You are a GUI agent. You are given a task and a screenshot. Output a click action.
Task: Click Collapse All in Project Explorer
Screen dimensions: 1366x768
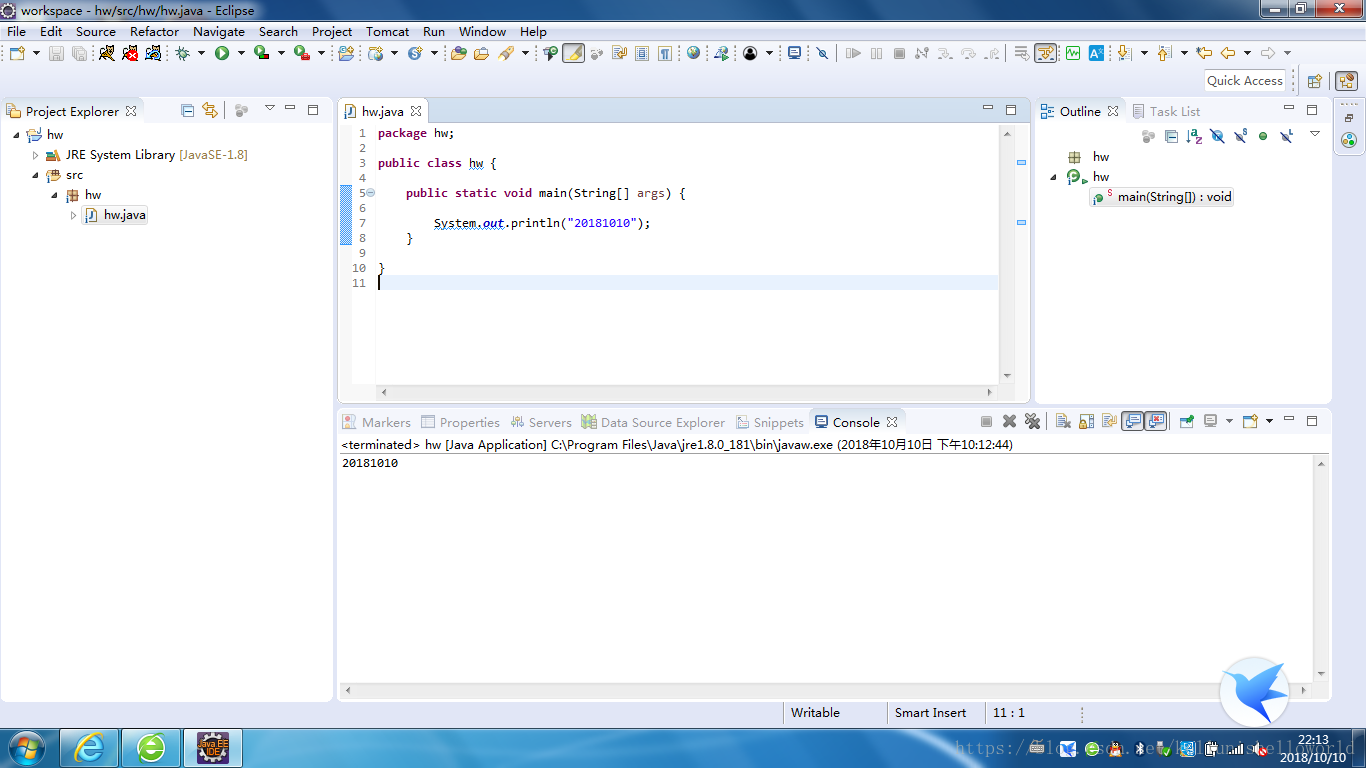coord(187,110)
